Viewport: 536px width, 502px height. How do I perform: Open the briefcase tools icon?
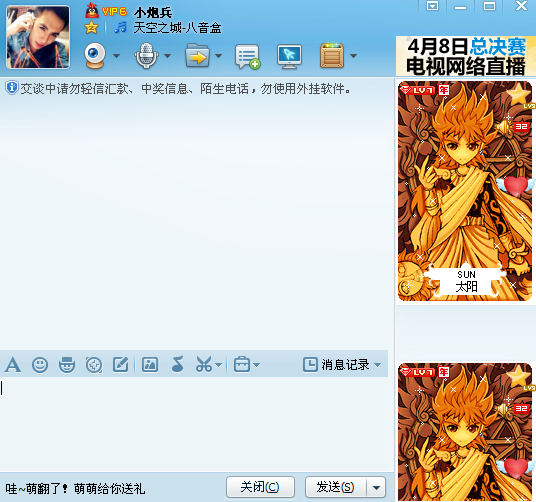[x=242, y=364]
